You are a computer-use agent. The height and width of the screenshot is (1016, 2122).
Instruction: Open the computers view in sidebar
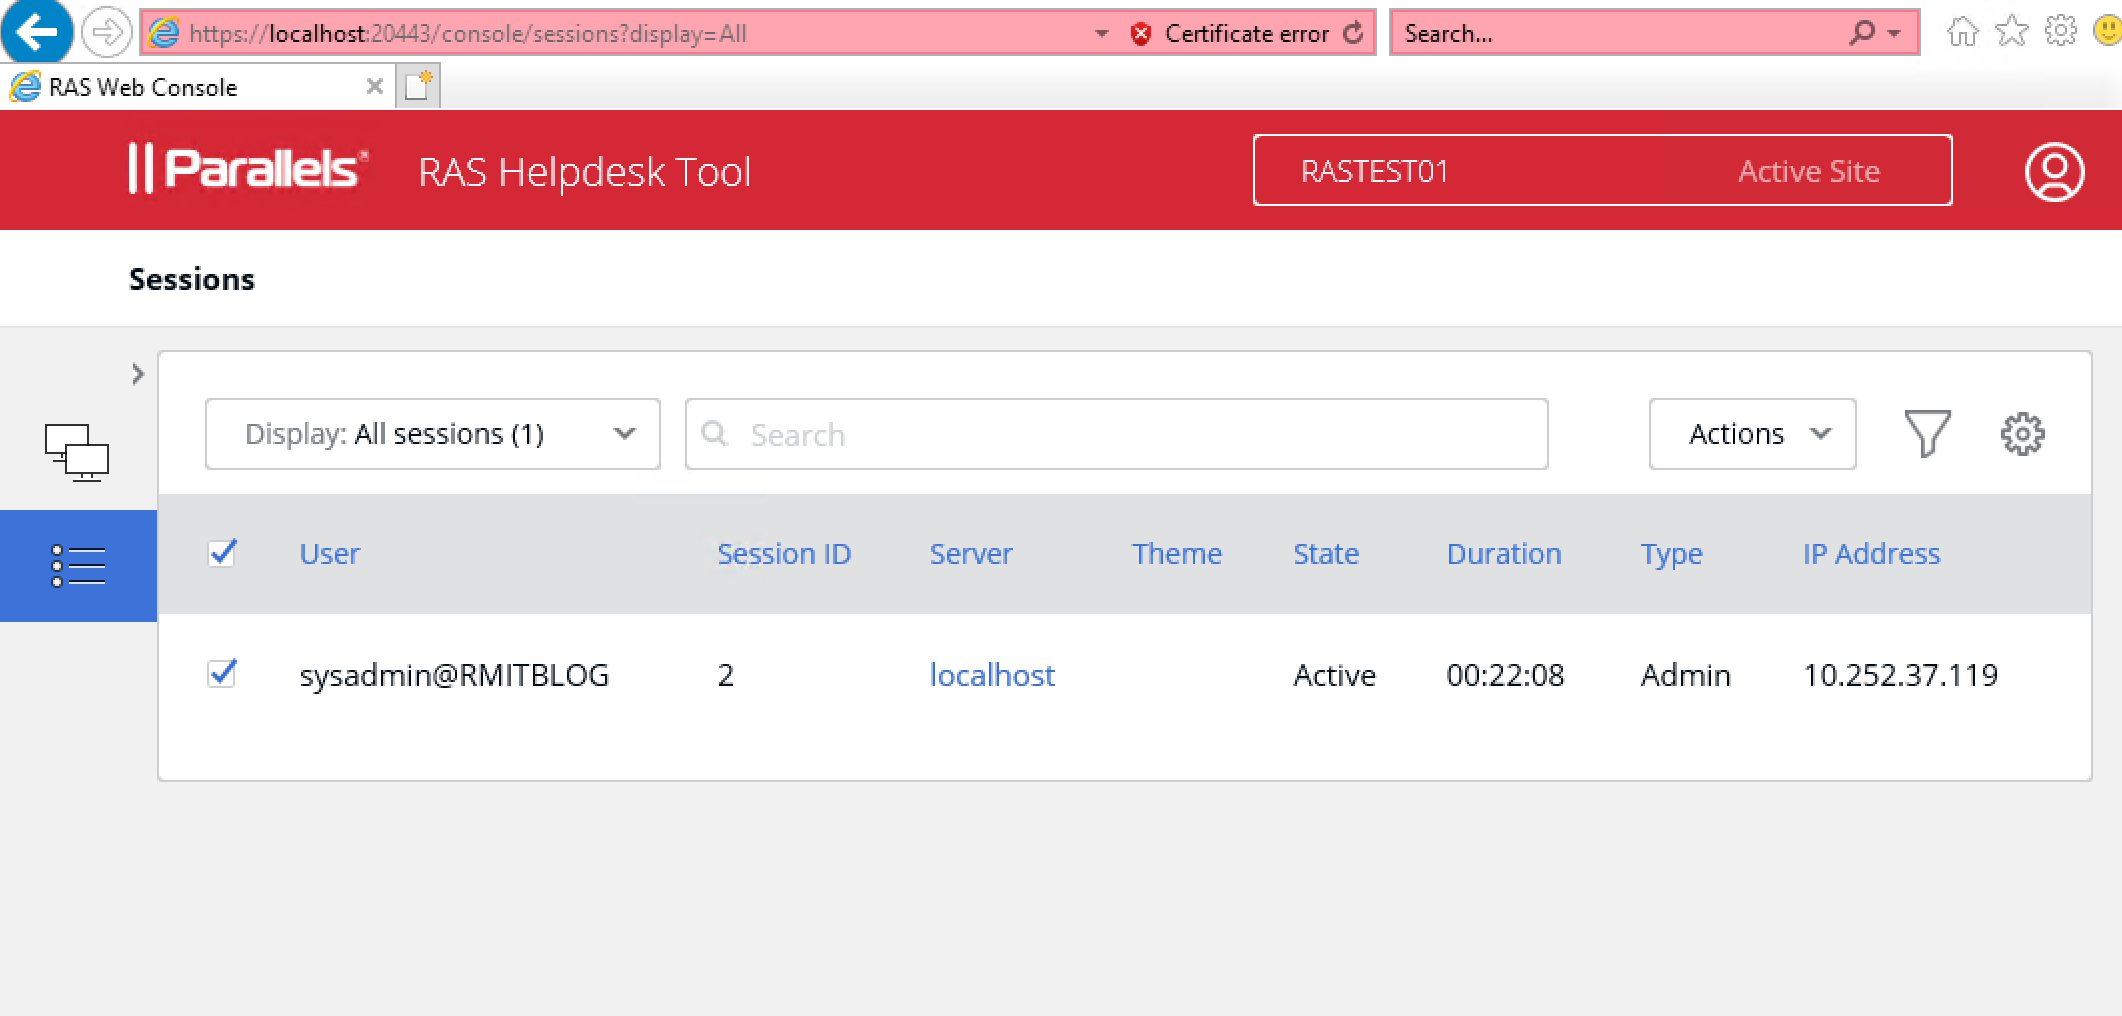[x=77, y=452]
